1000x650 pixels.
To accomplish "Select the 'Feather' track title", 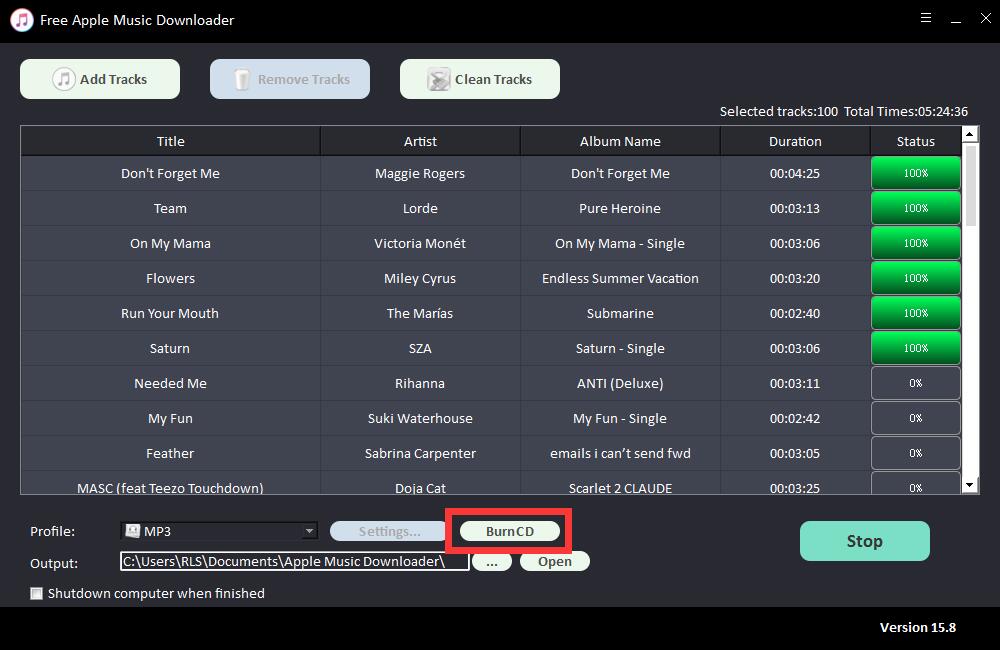I will [170, 454].
